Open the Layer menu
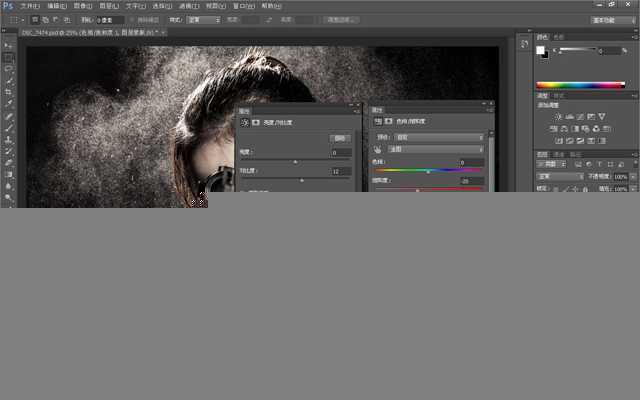 (x=109, y=6)
